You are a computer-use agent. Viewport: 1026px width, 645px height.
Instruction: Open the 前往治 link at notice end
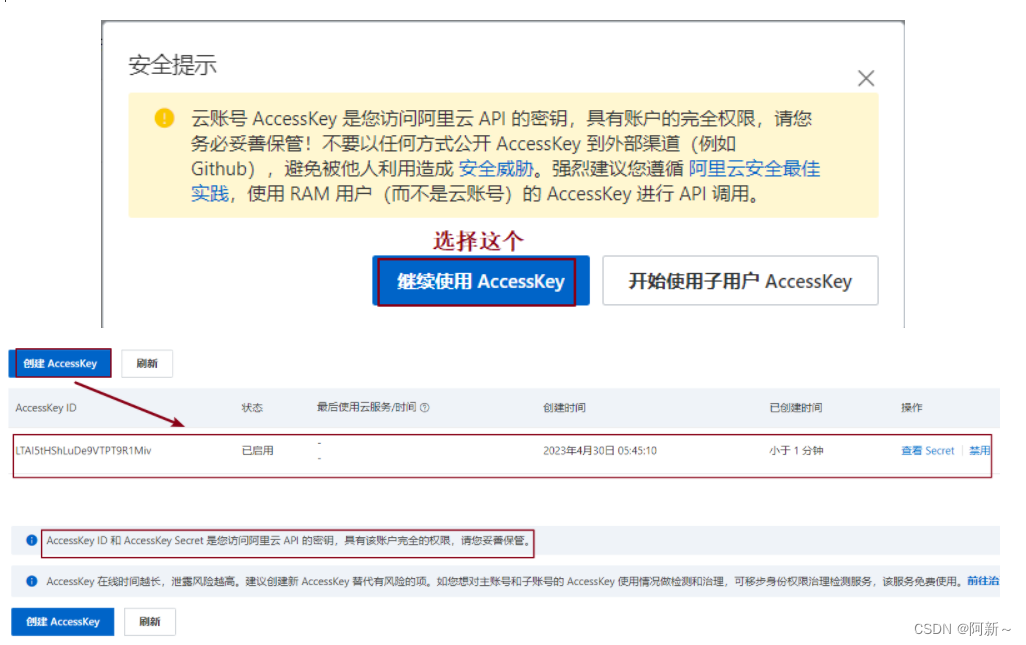(983, 581)
